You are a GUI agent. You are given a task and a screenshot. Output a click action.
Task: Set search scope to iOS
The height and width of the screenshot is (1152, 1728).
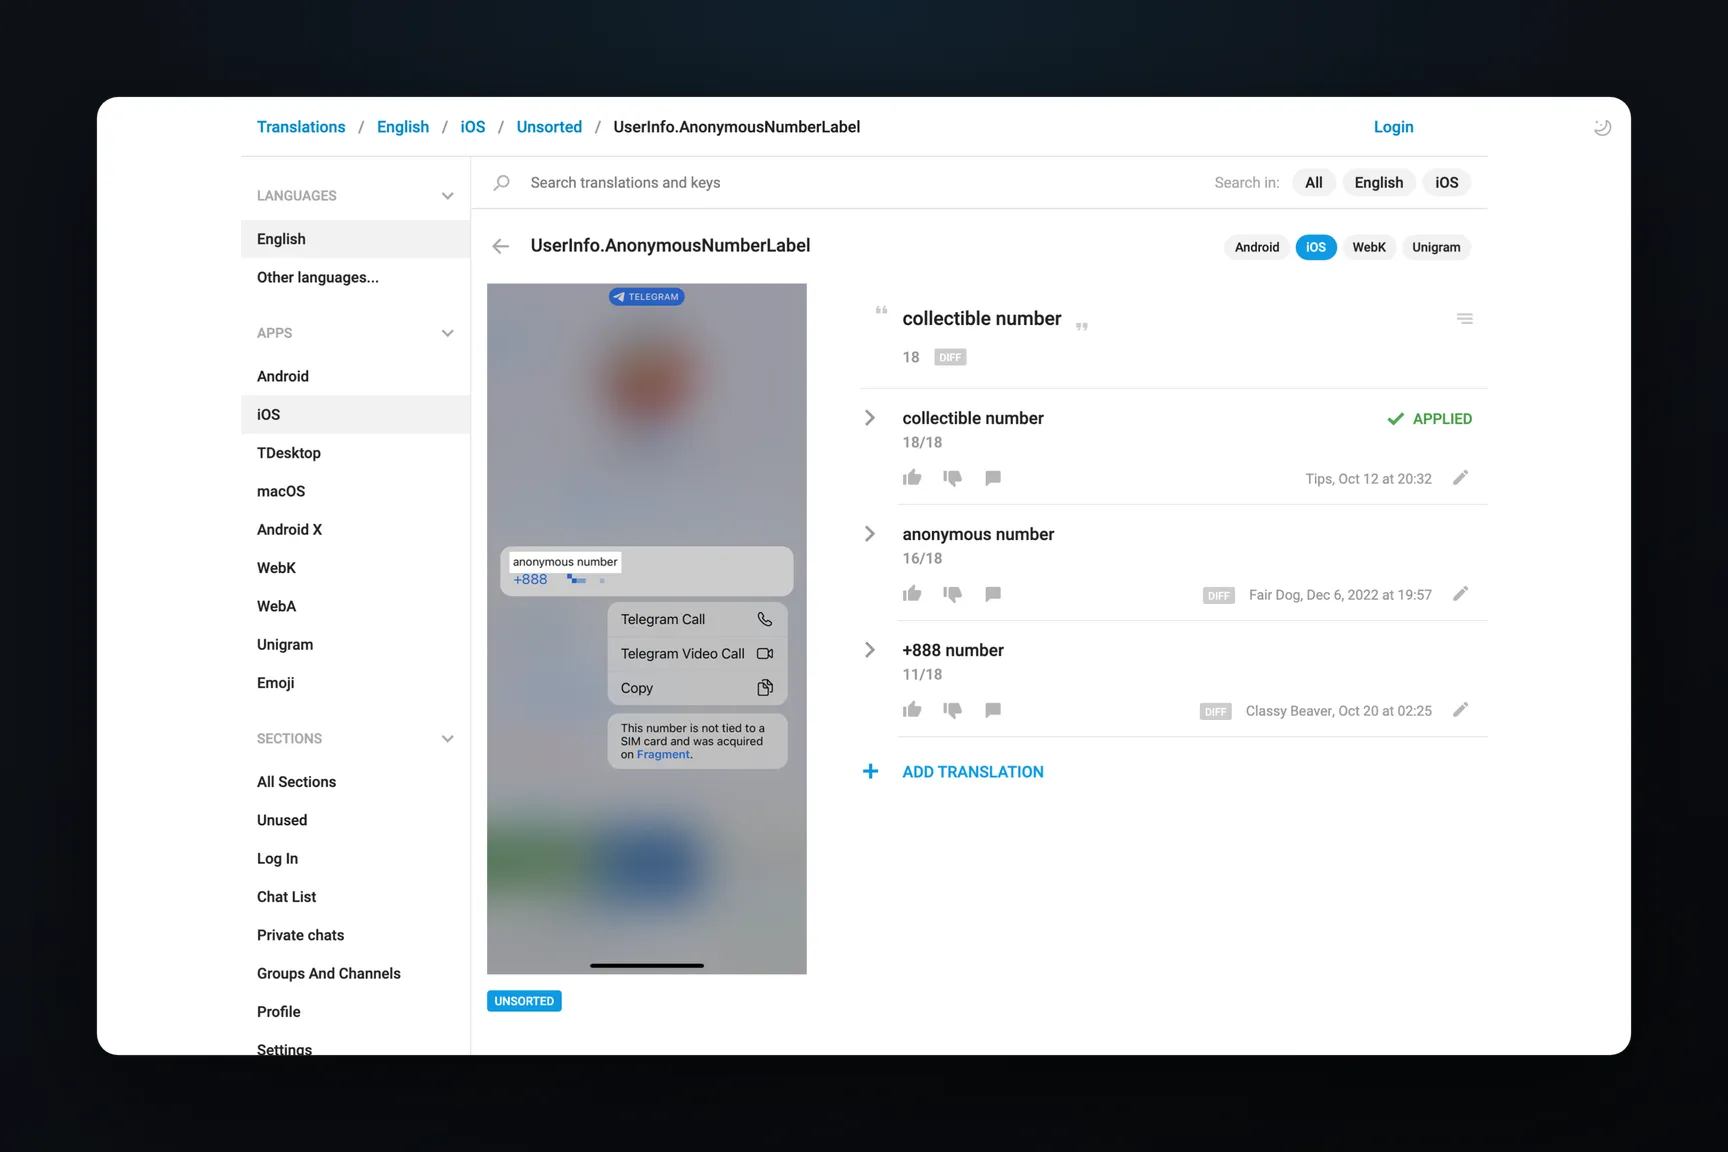click(1446, 183)
